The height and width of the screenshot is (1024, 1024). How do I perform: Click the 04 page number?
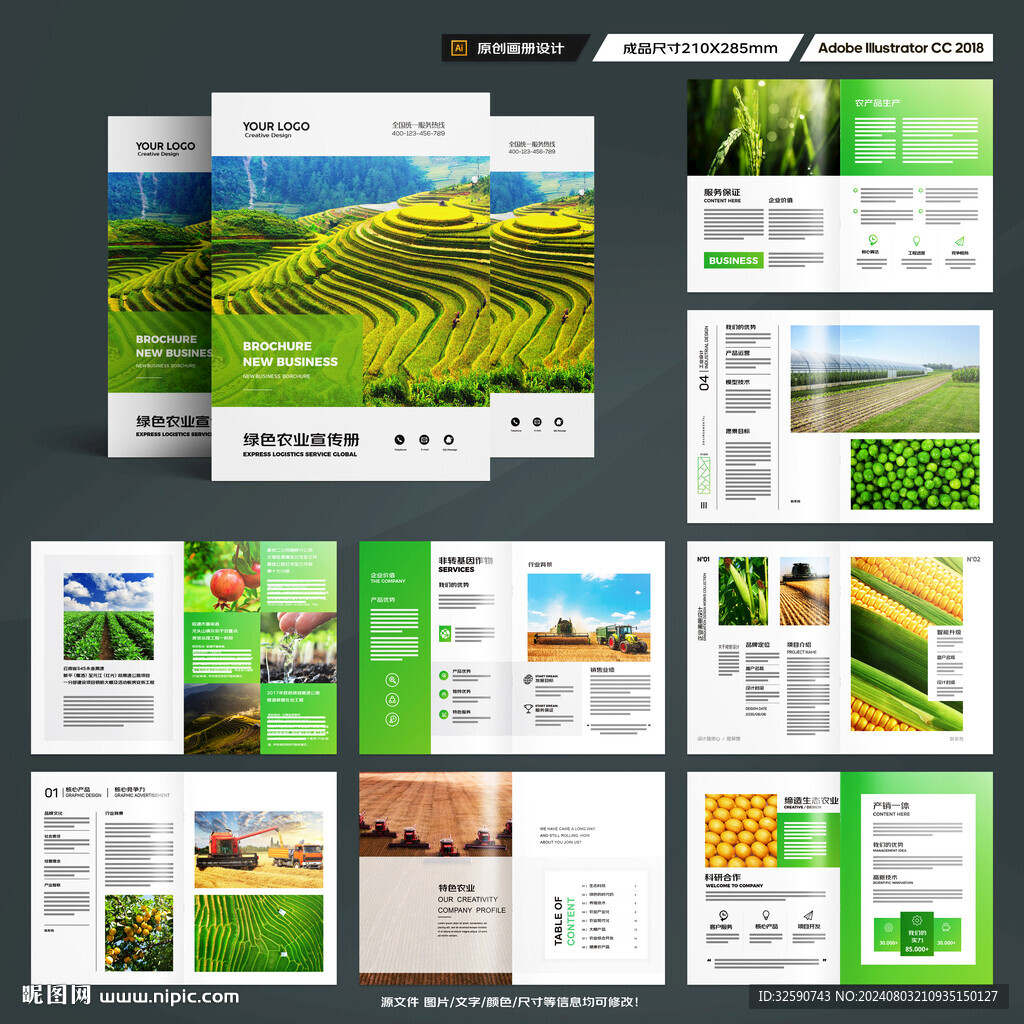coord(703,382)
